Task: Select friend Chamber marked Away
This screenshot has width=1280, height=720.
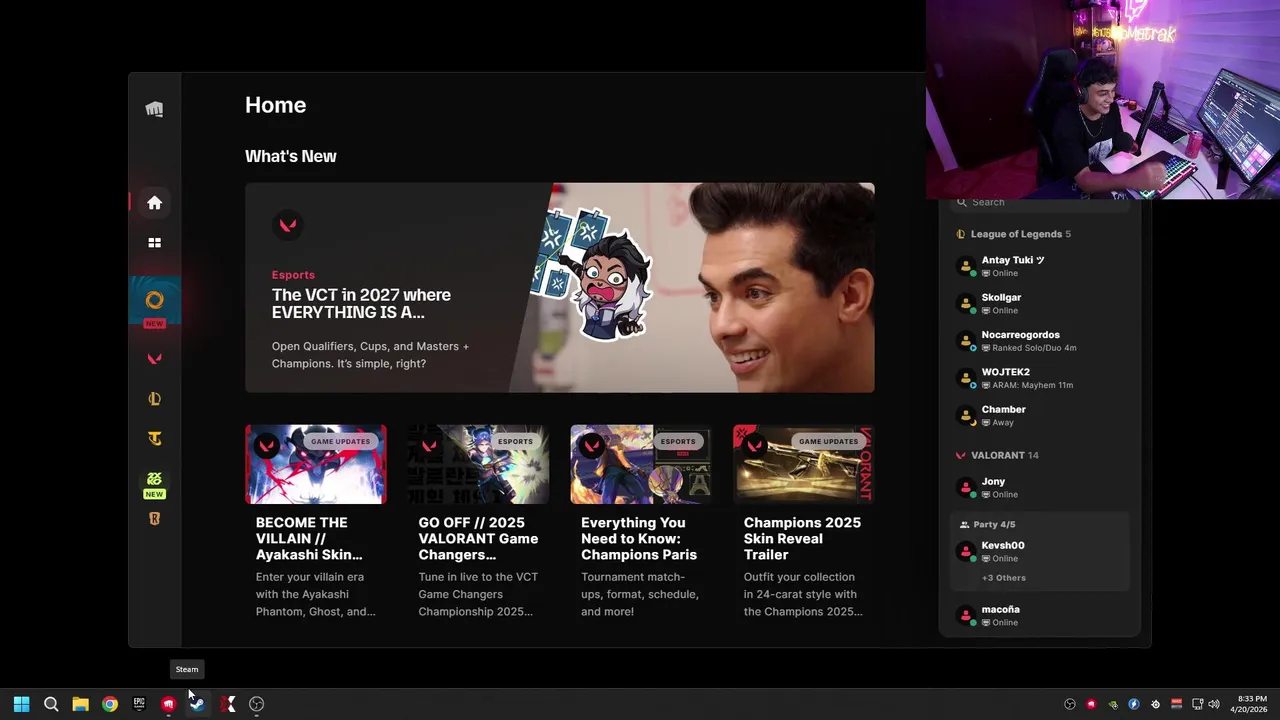Action: [1039, 415]
